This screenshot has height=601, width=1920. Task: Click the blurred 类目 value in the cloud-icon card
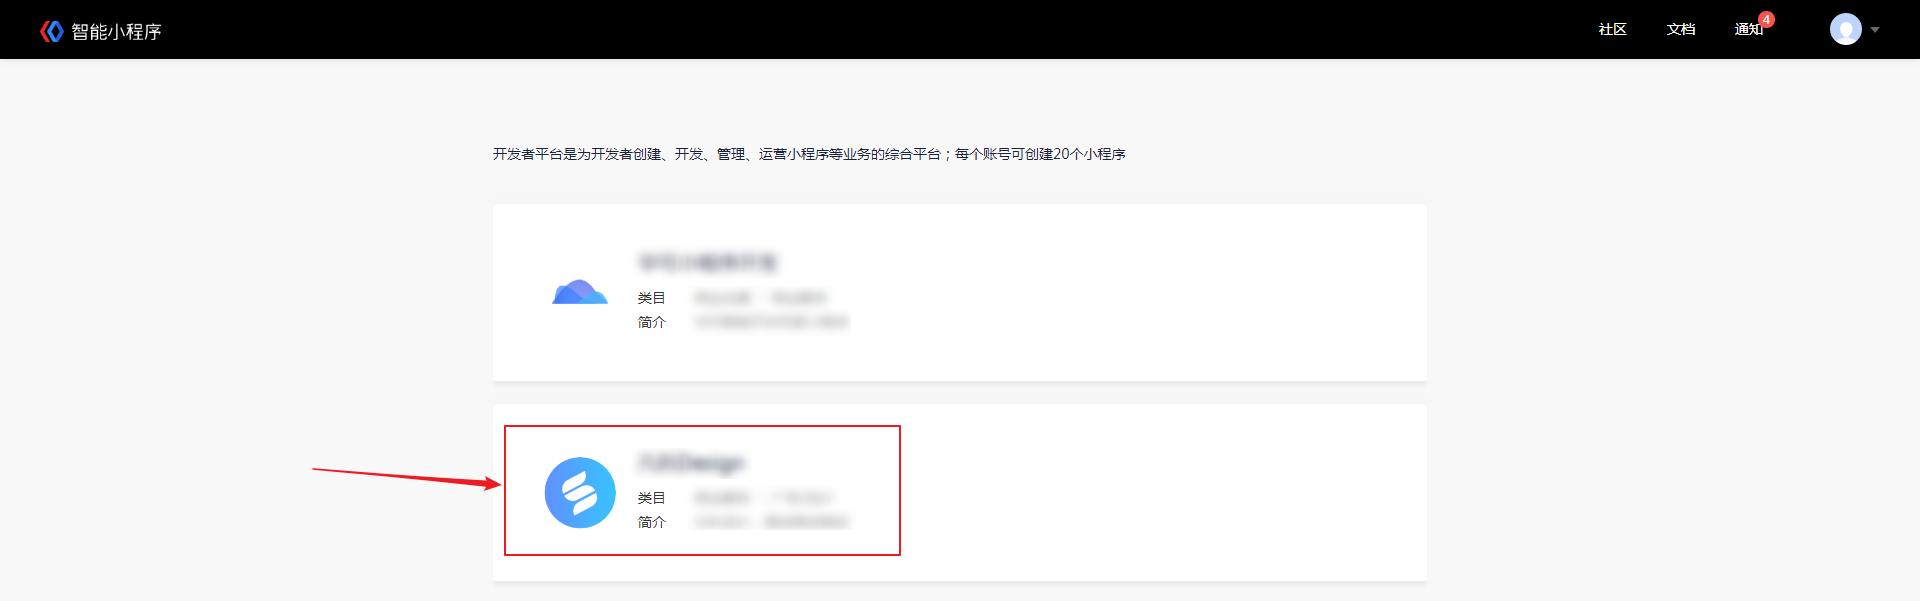(761, 298)
